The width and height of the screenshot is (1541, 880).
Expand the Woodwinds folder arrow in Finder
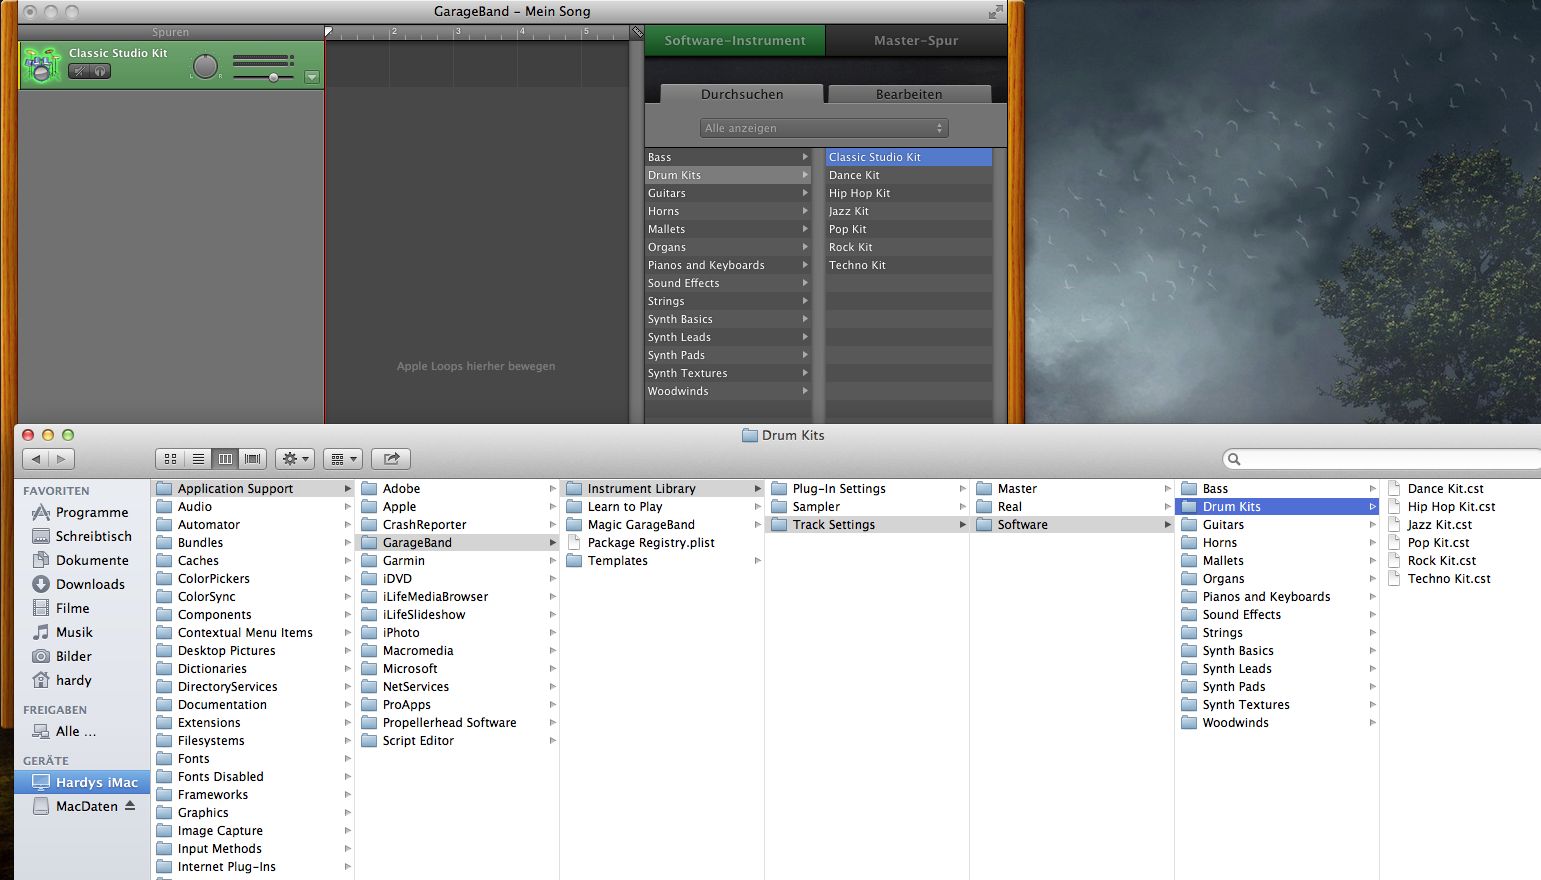pyautogui.click(x=1372, y=723)
